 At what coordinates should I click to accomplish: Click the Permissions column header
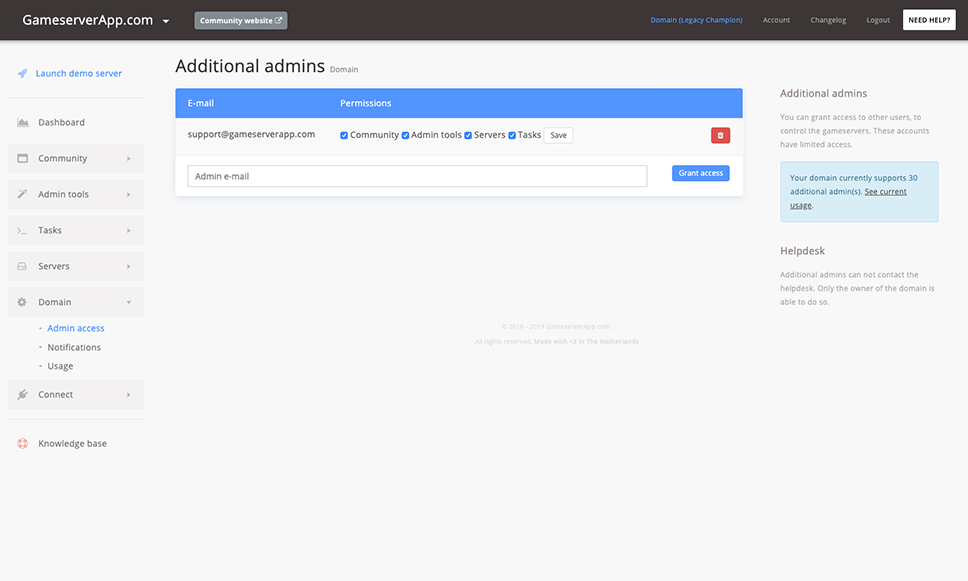[x=365, y=103]
